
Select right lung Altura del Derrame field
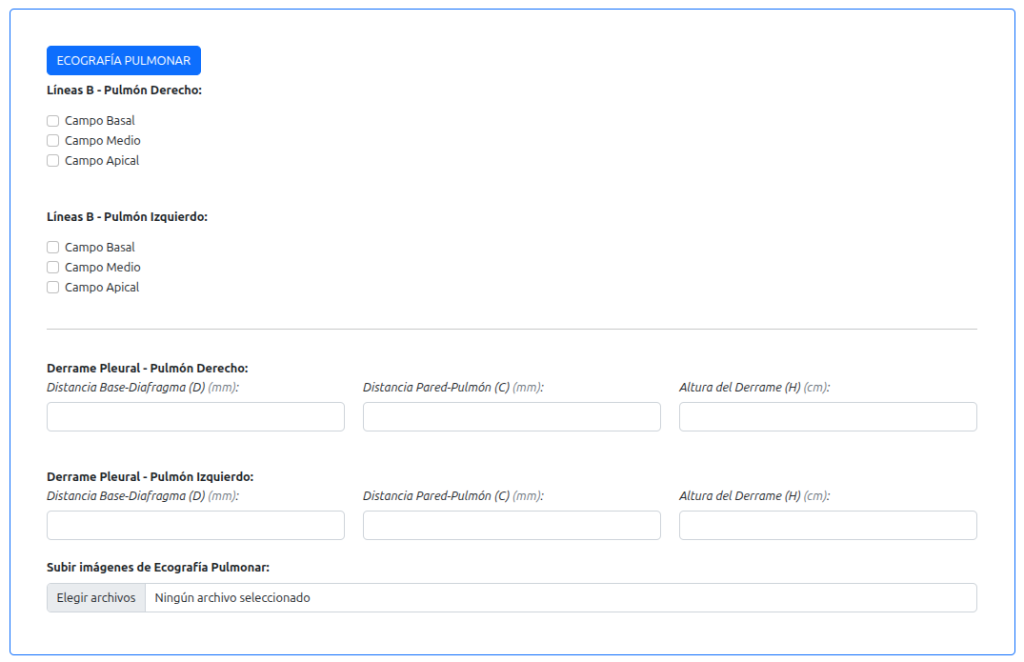827,417
